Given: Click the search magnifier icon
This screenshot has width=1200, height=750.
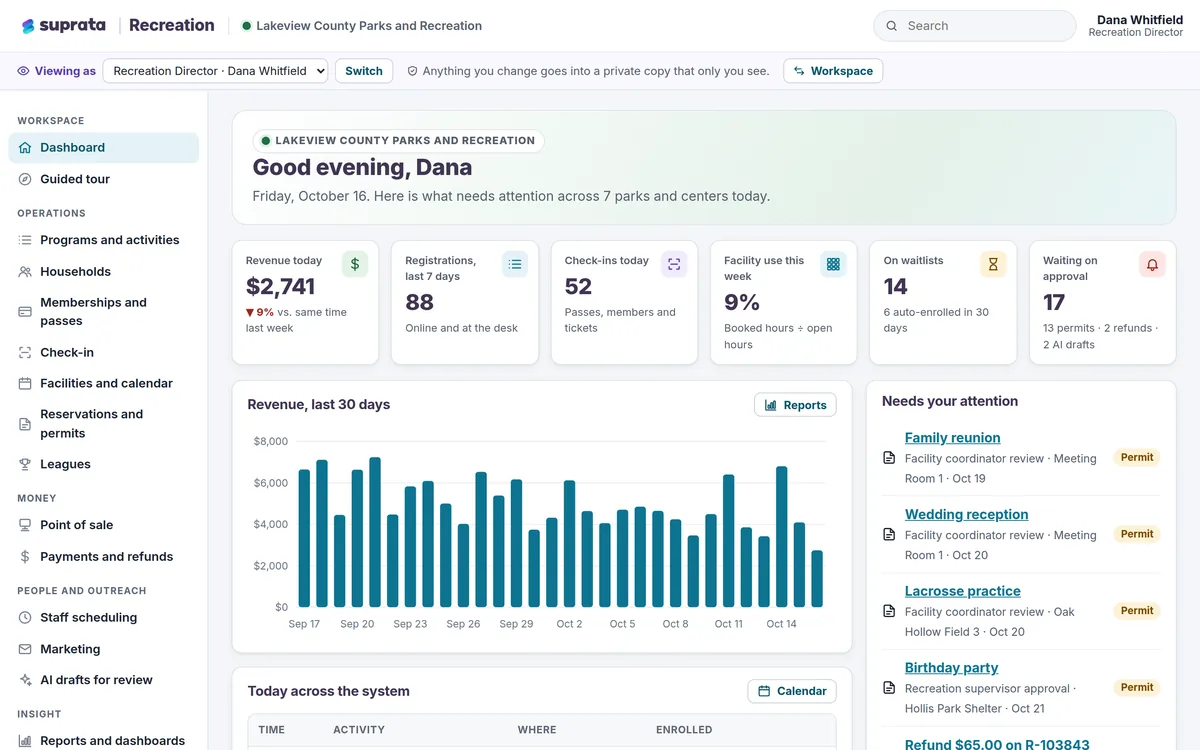Looking at the screenshot, I should coord(891,26).
